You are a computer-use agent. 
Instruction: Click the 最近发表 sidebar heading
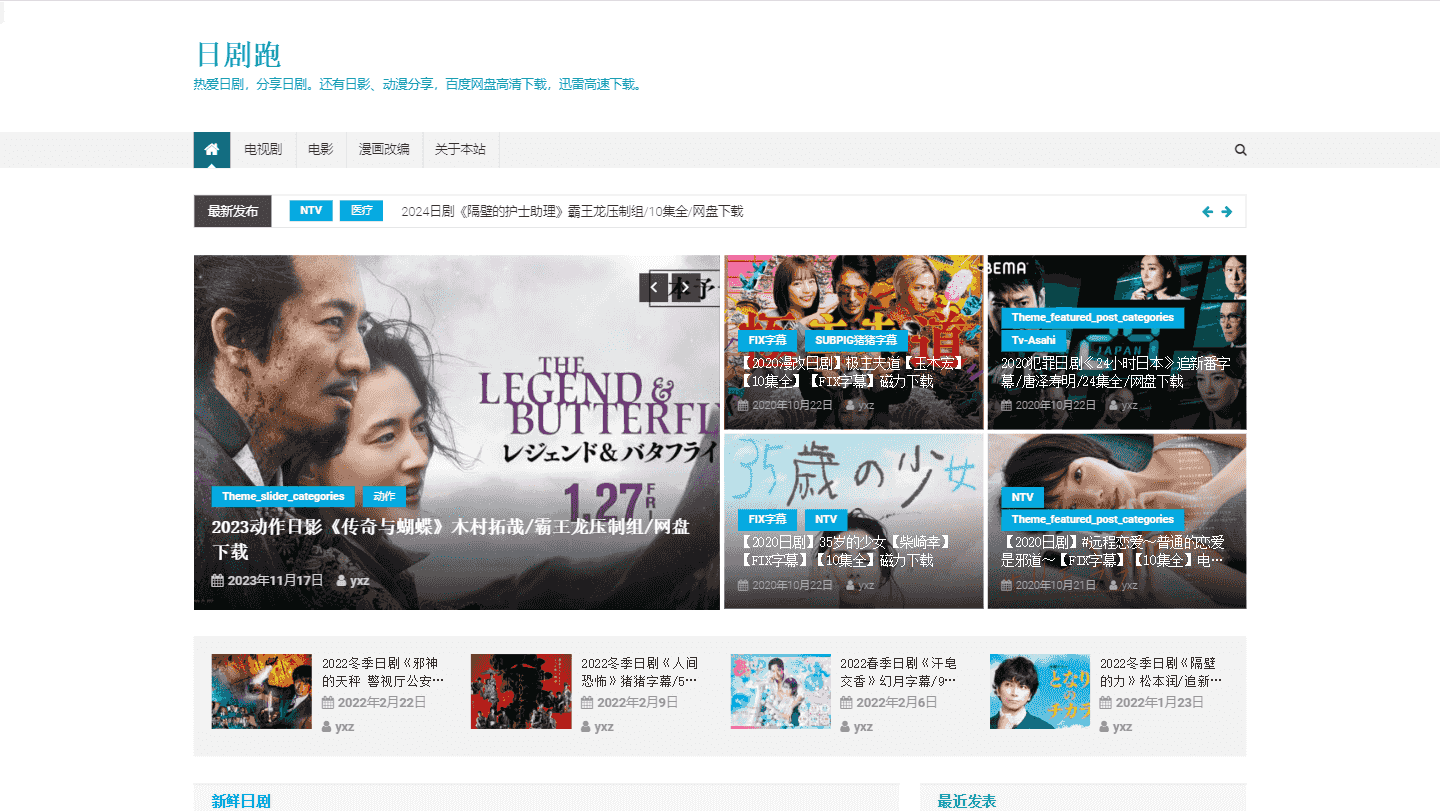click(x=967, y=801)
